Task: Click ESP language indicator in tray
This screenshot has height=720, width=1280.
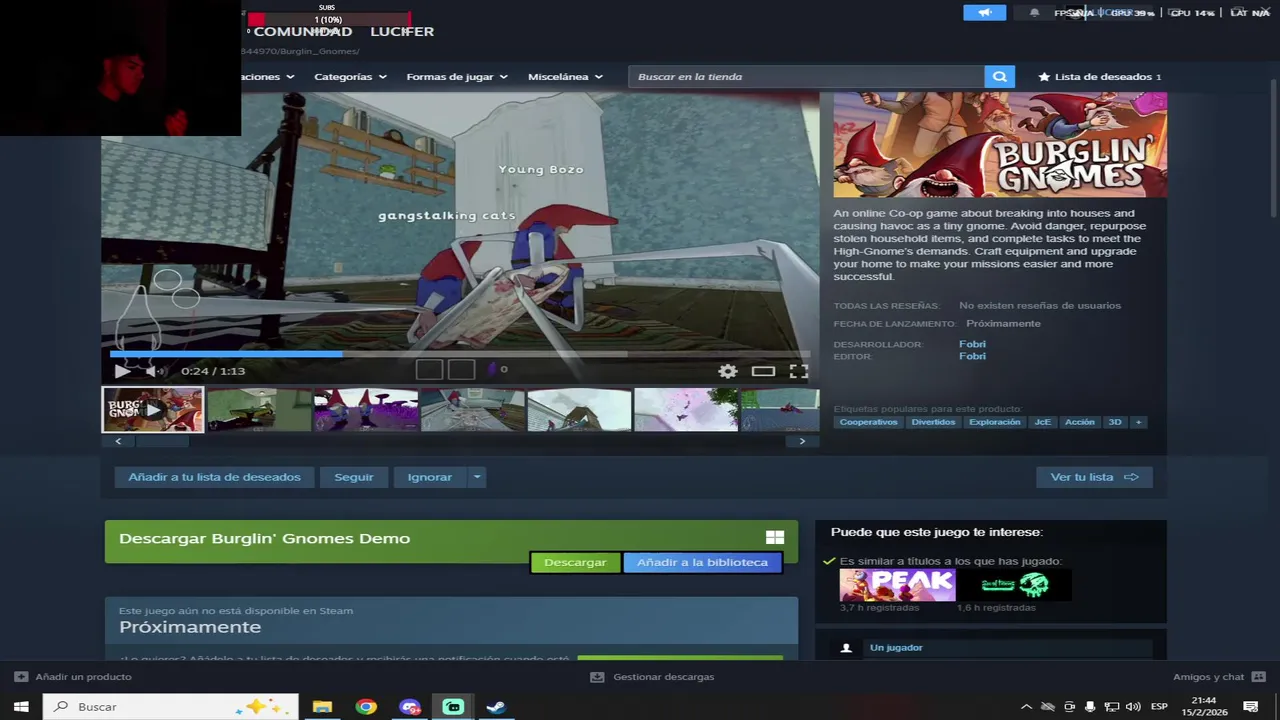Action: click(x=1159, y=707)
